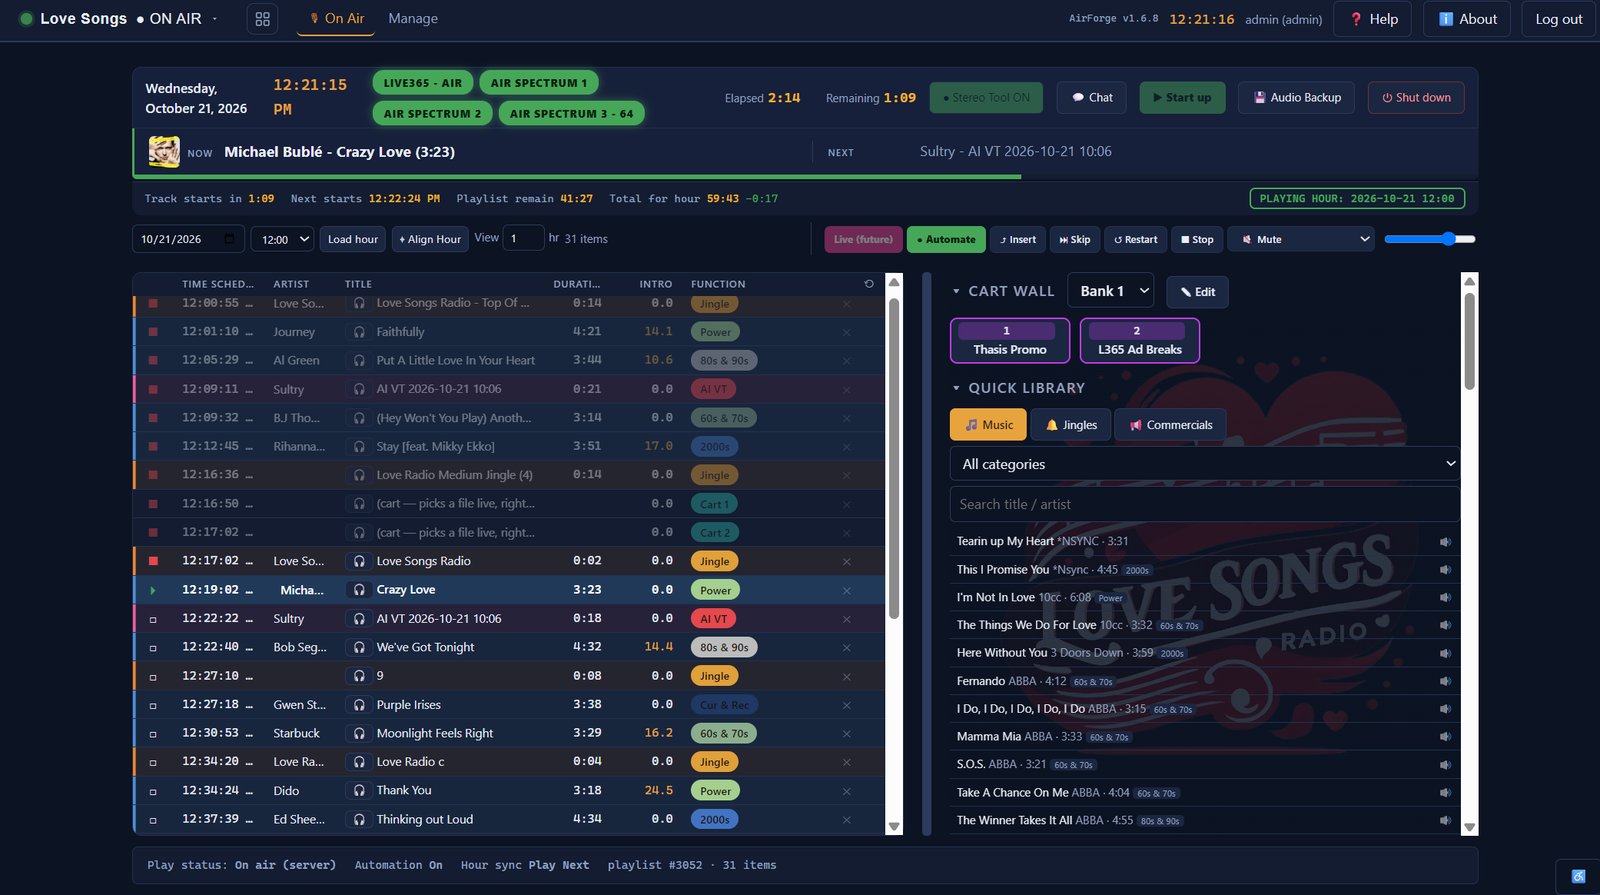Viewport: 1600px width, 895px height.
Task: Switch quick library to Jingles tab
Action: pos(1071,425)
